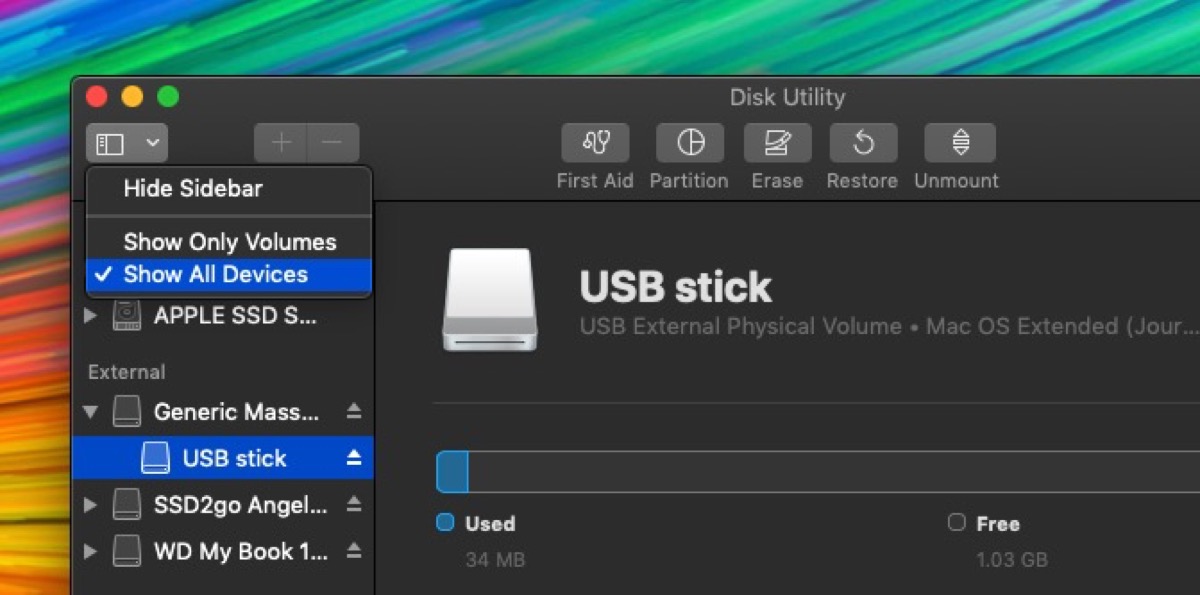Choose Hide Sidebar from the menu
The width and height of the screenshot is (1200, 595).
pyautogui.click(x=193, y=189)
